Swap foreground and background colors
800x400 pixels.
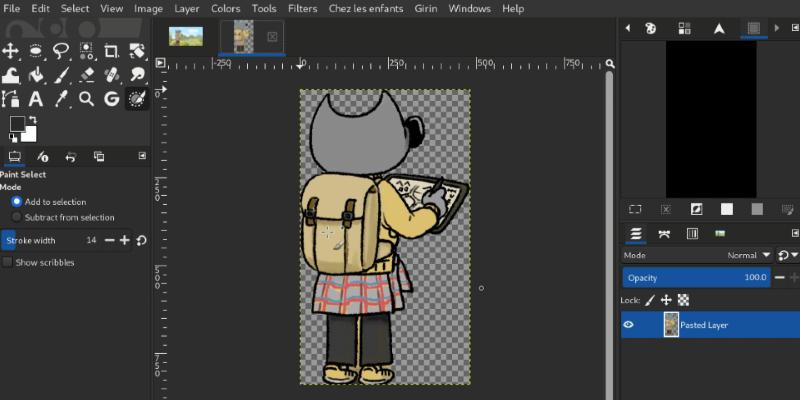pos(33,120)
